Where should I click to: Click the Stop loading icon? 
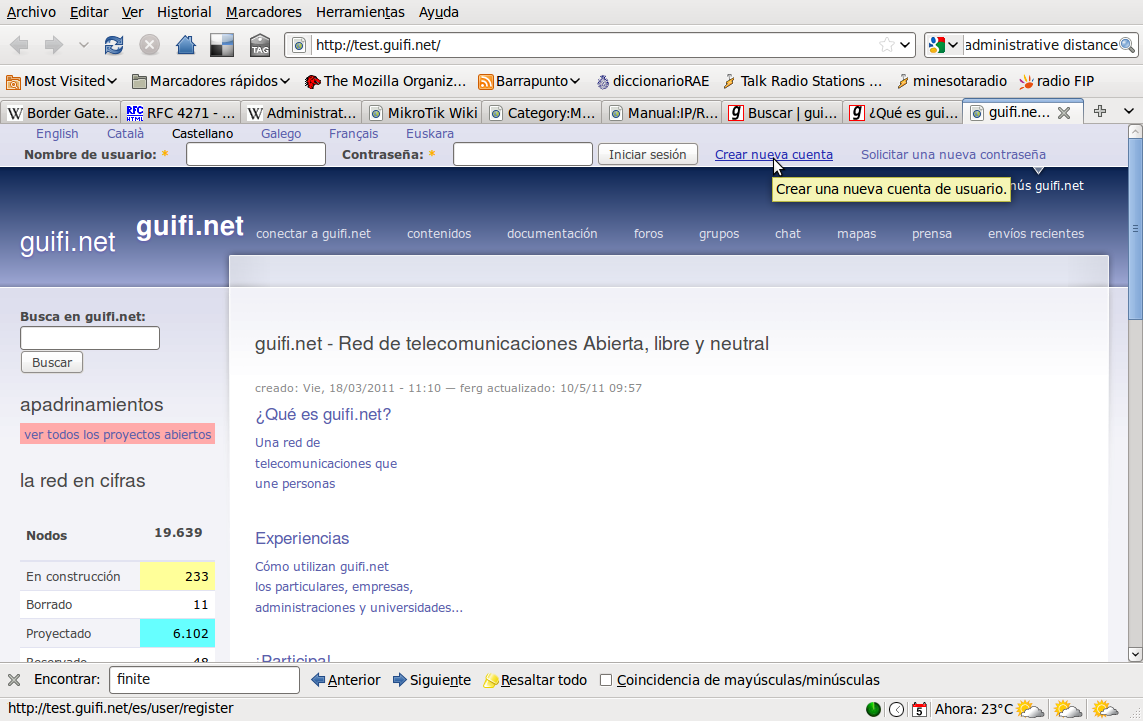149,45
